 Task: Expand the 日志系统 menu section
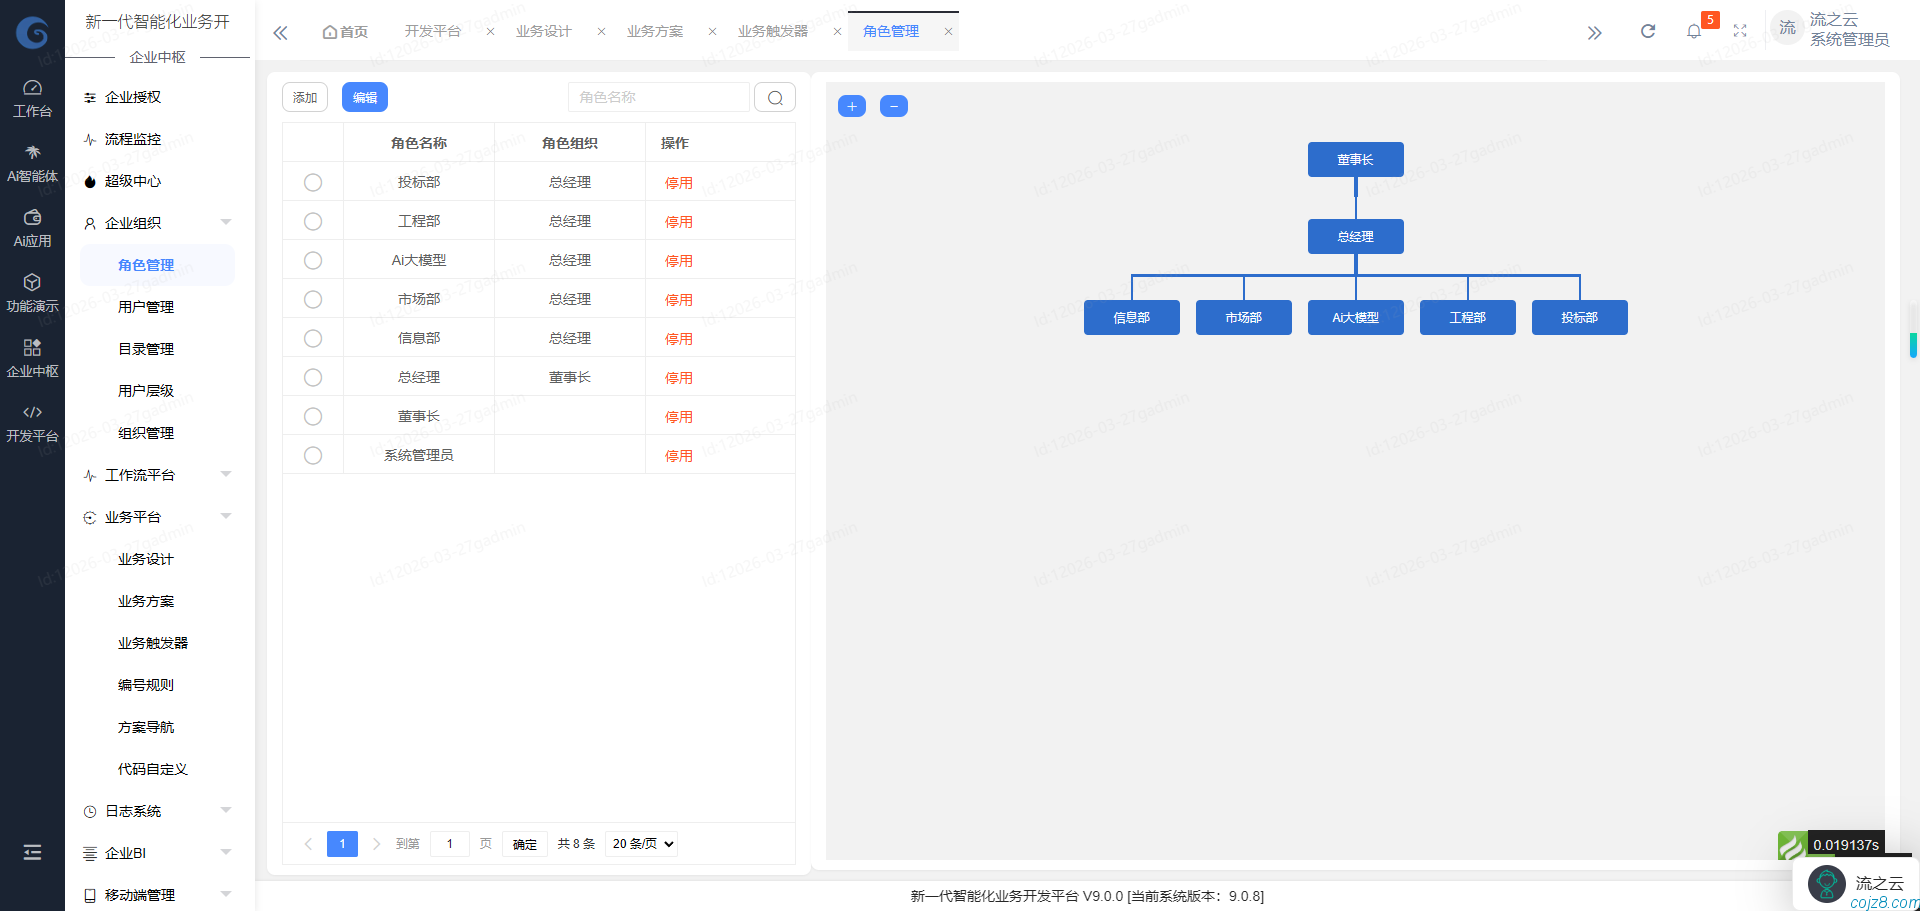pyautogui.click(x=225, y=810)
